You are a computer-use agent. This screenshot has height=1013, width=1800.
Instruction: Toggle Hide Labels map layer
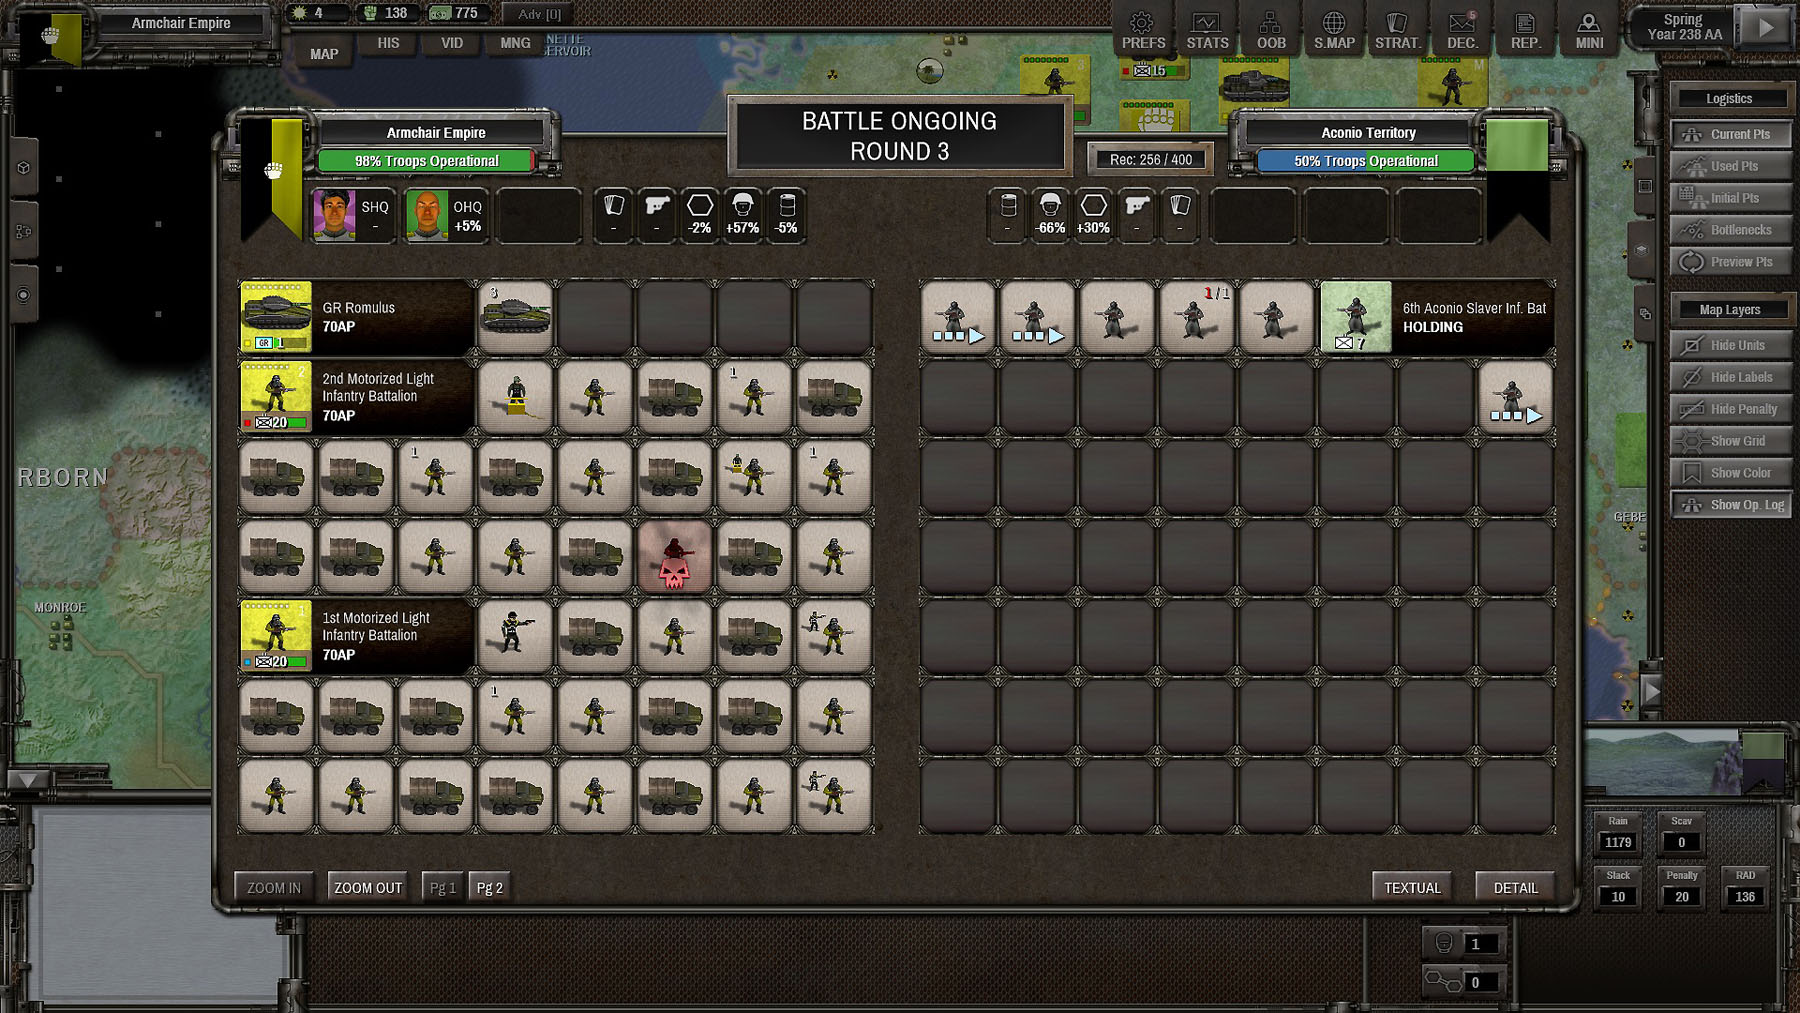coord(1730,377)
